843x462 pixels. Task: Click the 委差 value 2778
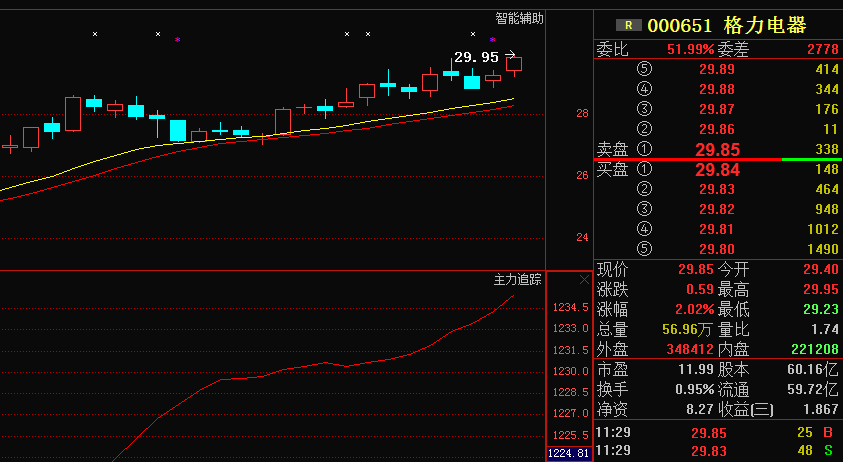[823, 49]
